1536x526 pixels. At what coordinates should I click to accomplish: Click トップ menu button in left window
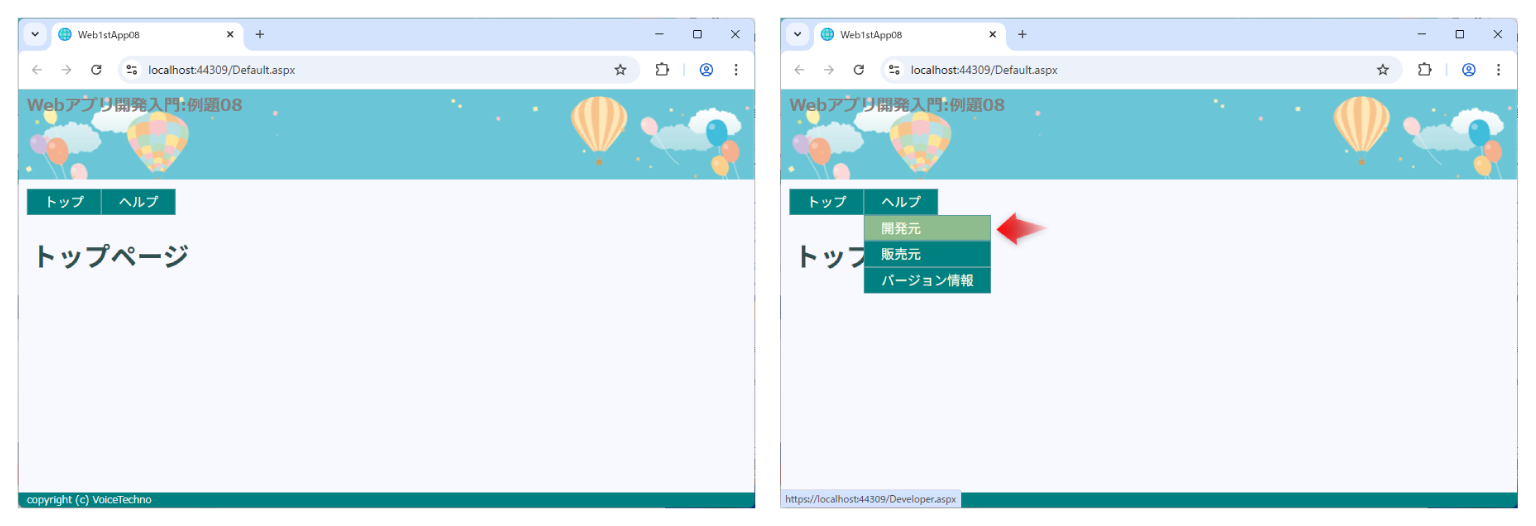pyautogui.click(x=64, y=202)
